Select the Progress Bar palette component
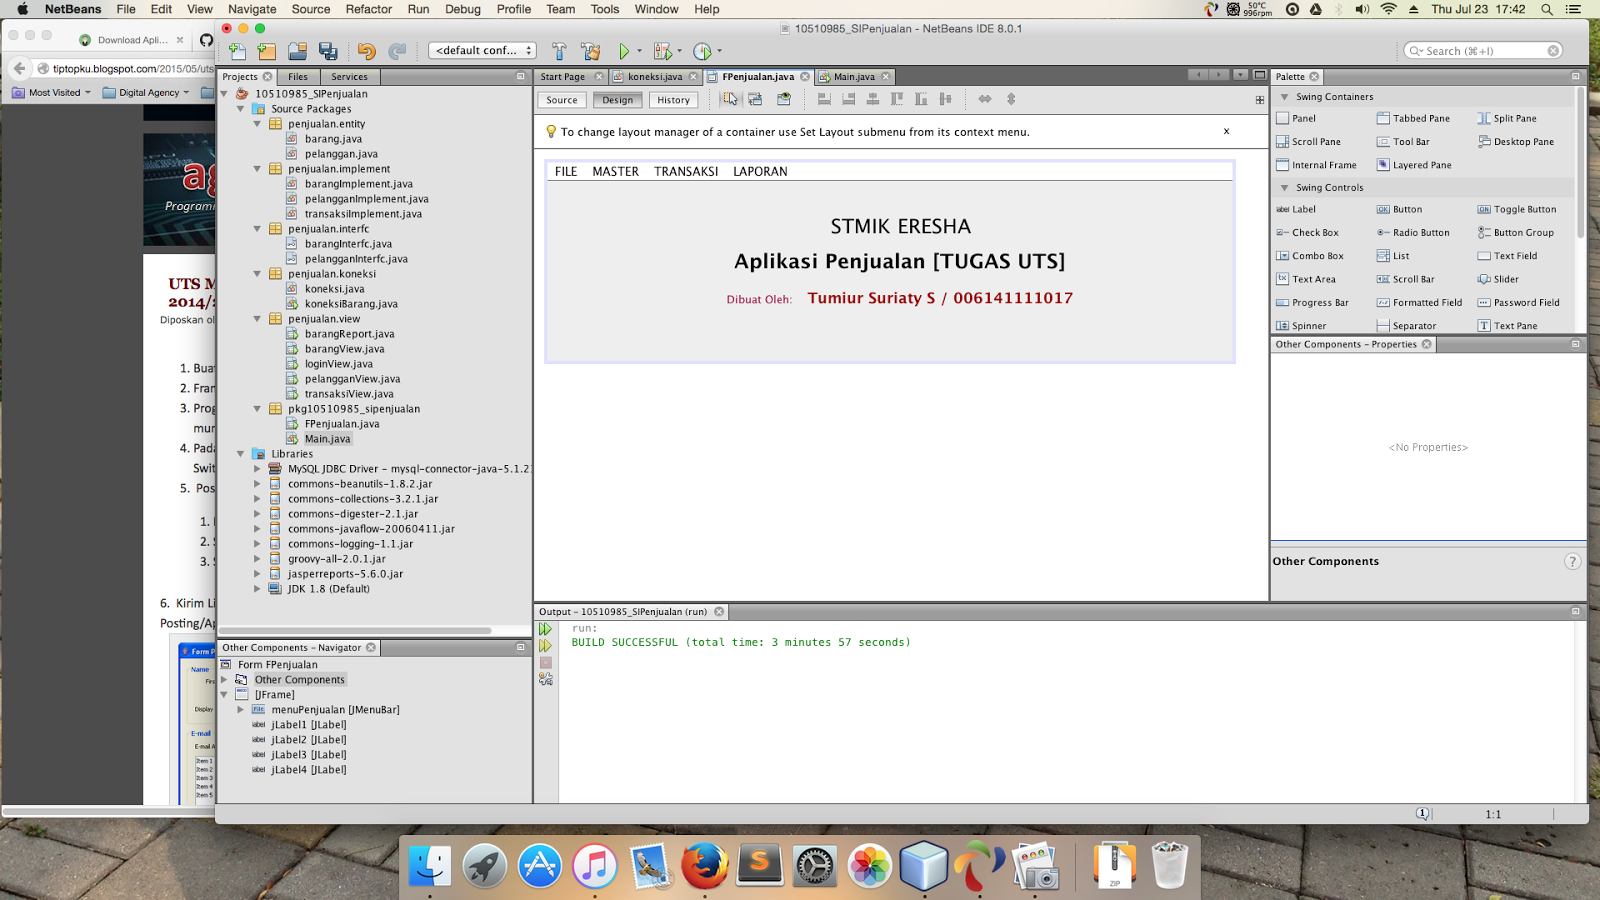Image resolution: width=1600 pixels, height=900 pixels. (x=1312, y=303)
